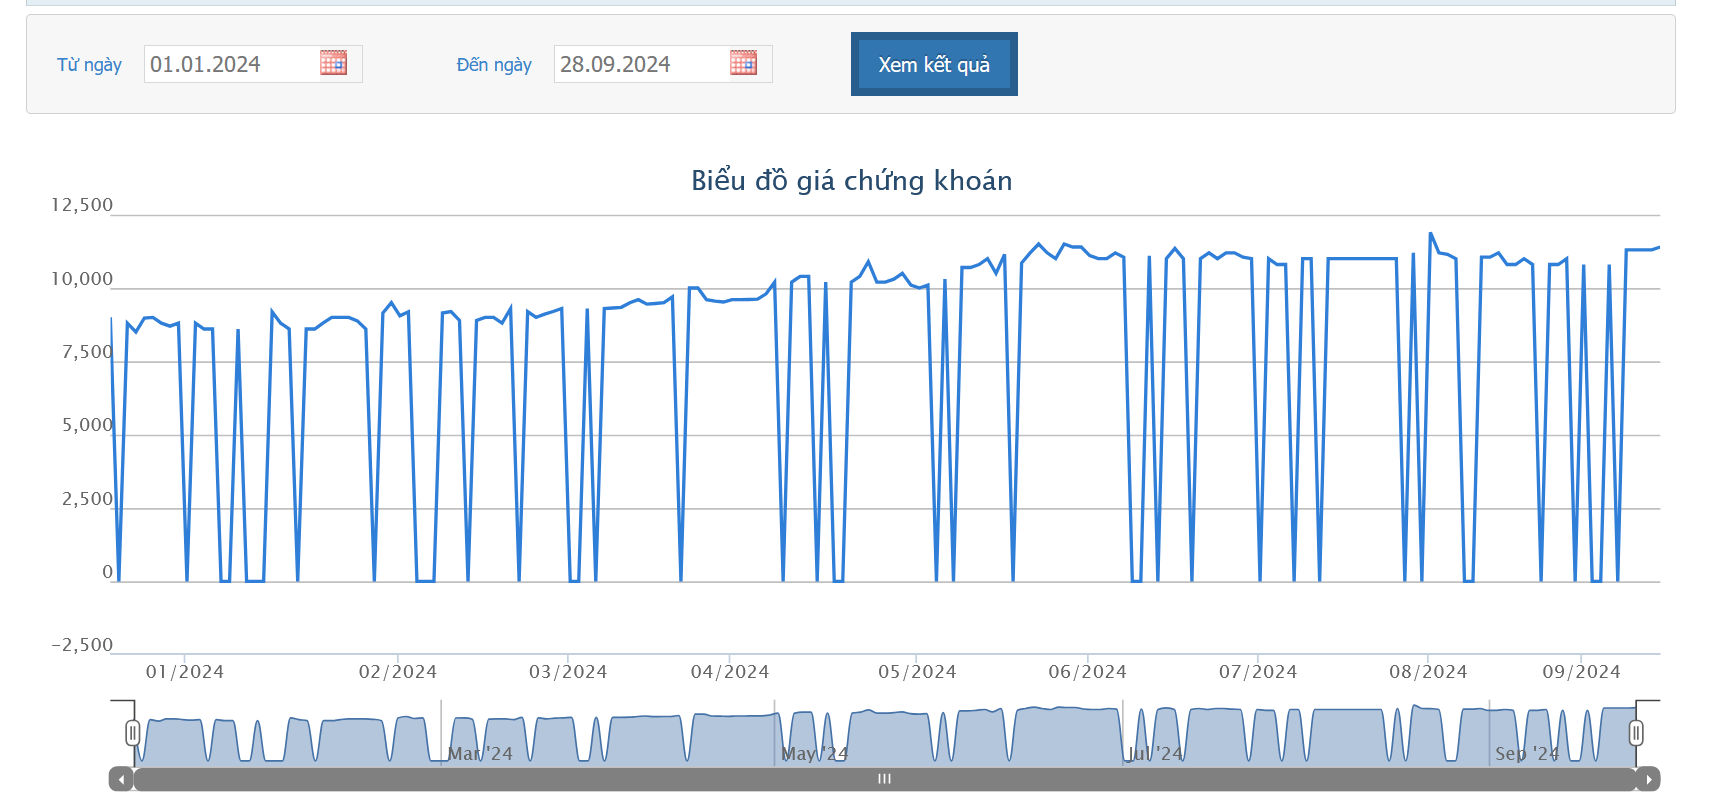Screen dimensions: 1712x801
Task: Click the x-axis label 09/2024
Action: (1581, 672)
